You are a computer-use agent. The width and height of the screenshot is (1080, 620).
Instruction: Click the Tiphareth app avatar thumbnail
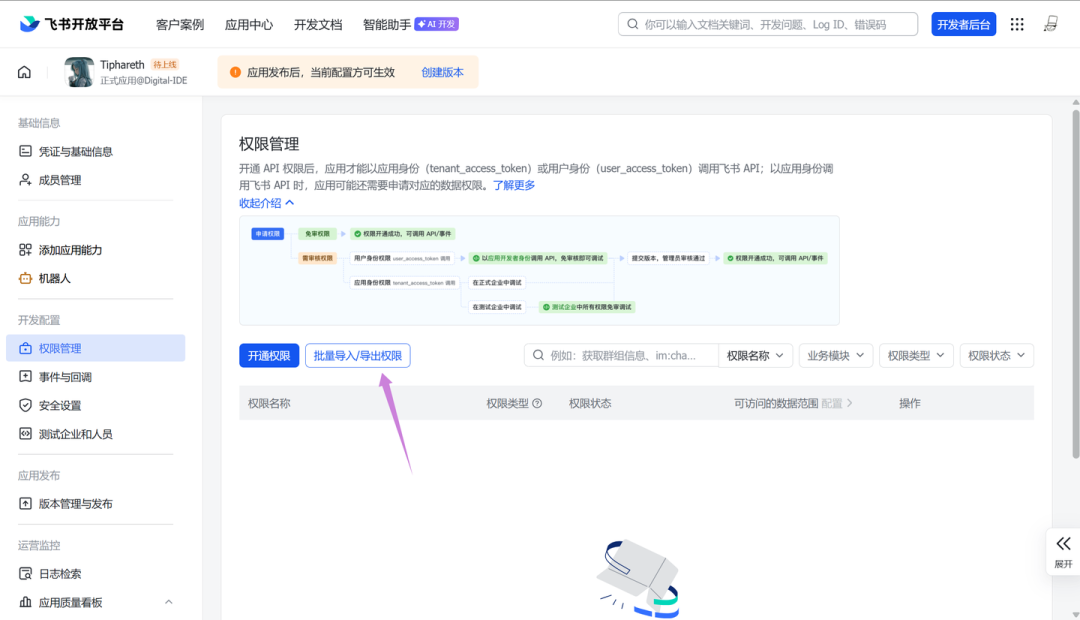click(80, 72)
